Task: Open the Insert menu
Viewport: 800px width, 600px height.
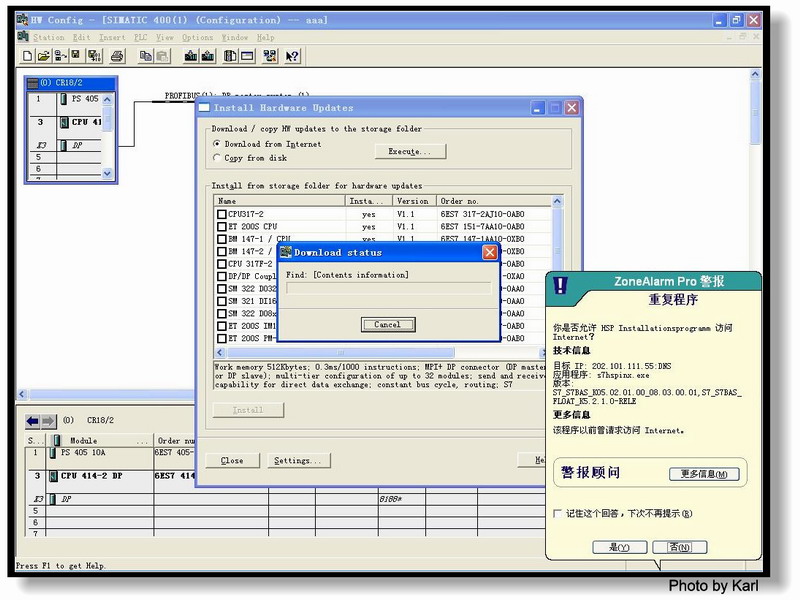Action: 112,37
